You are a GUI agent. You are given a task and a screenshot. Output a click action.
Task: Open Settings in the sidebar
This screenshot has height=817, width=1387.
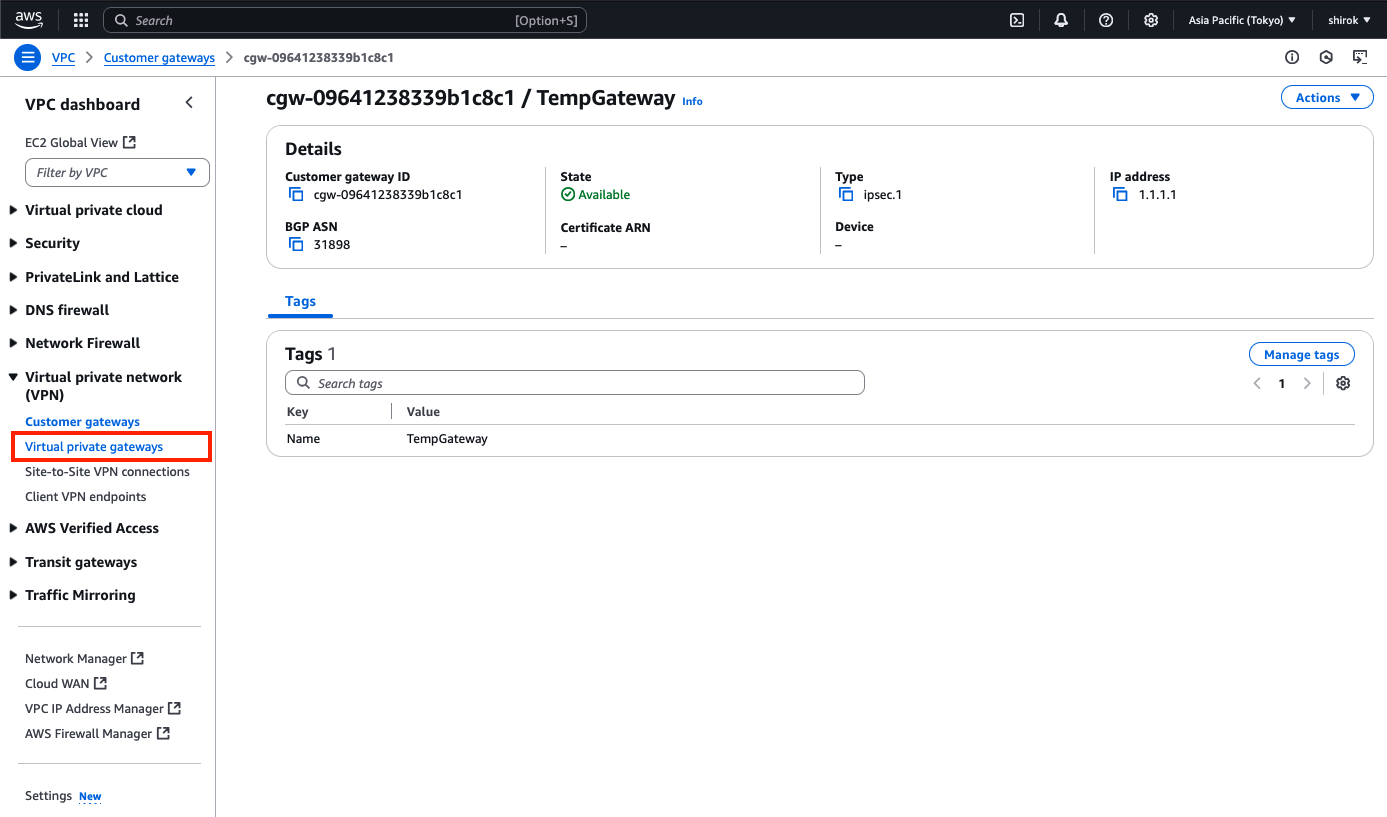tap(48, 796)
